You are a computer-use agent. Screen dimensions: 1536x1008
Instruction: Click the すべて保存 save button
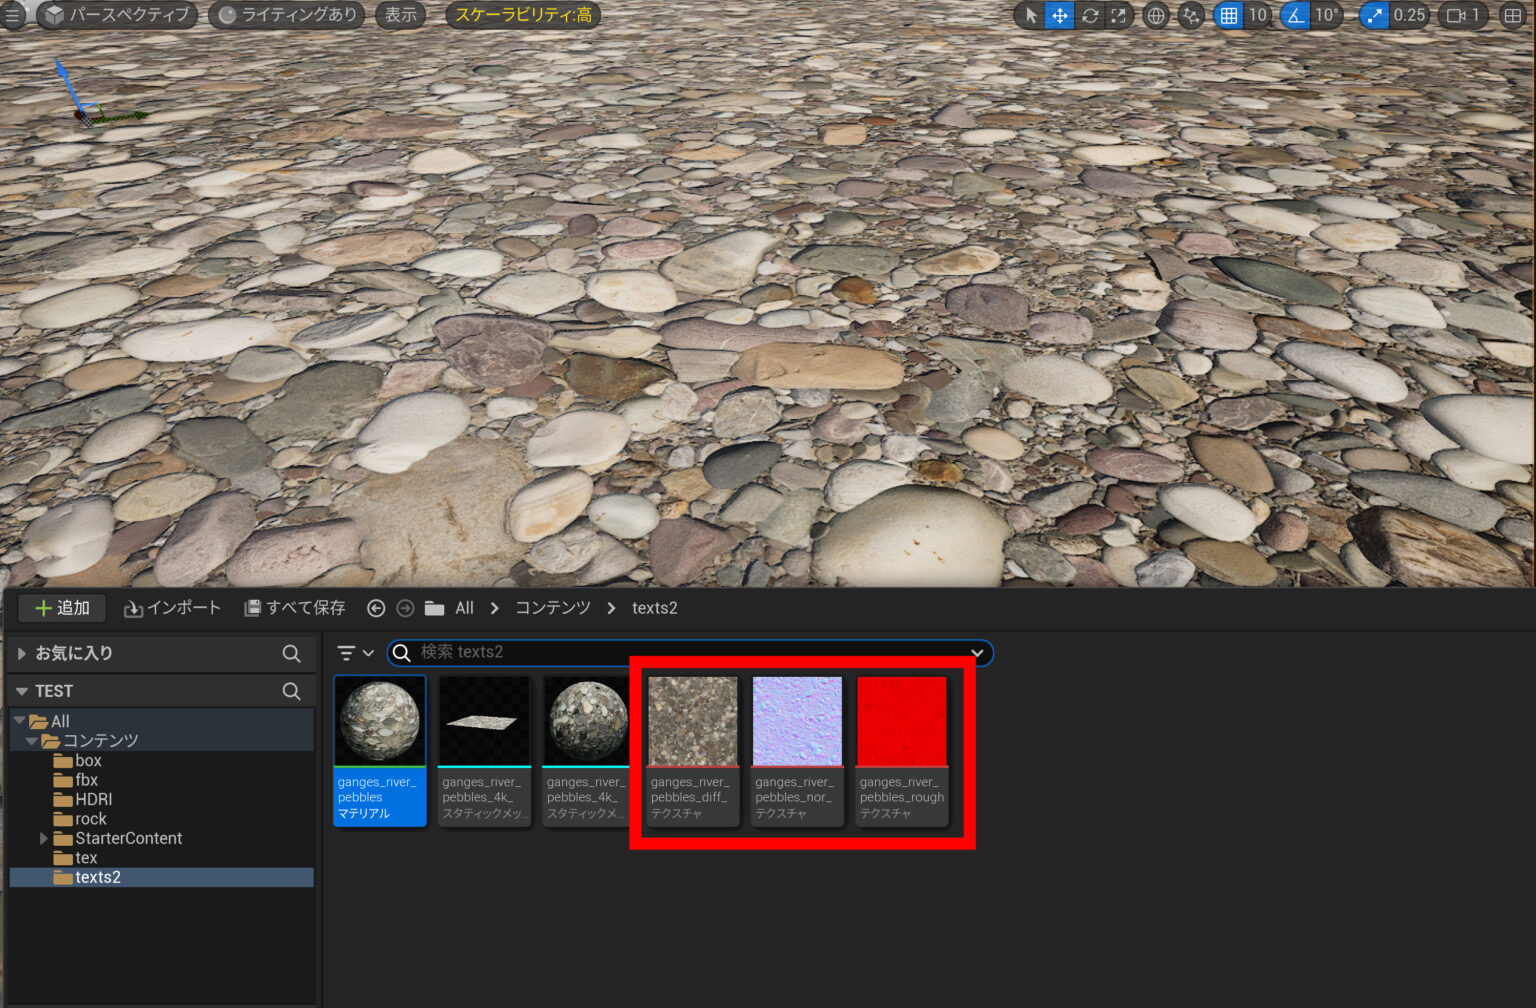coord(294,607)
